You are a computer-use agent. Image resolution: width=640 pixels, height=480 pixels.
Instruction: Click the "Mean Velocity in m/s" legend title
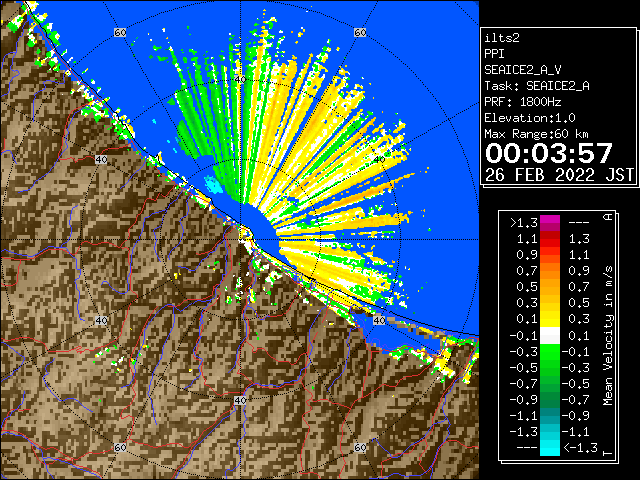pos(608,336)
